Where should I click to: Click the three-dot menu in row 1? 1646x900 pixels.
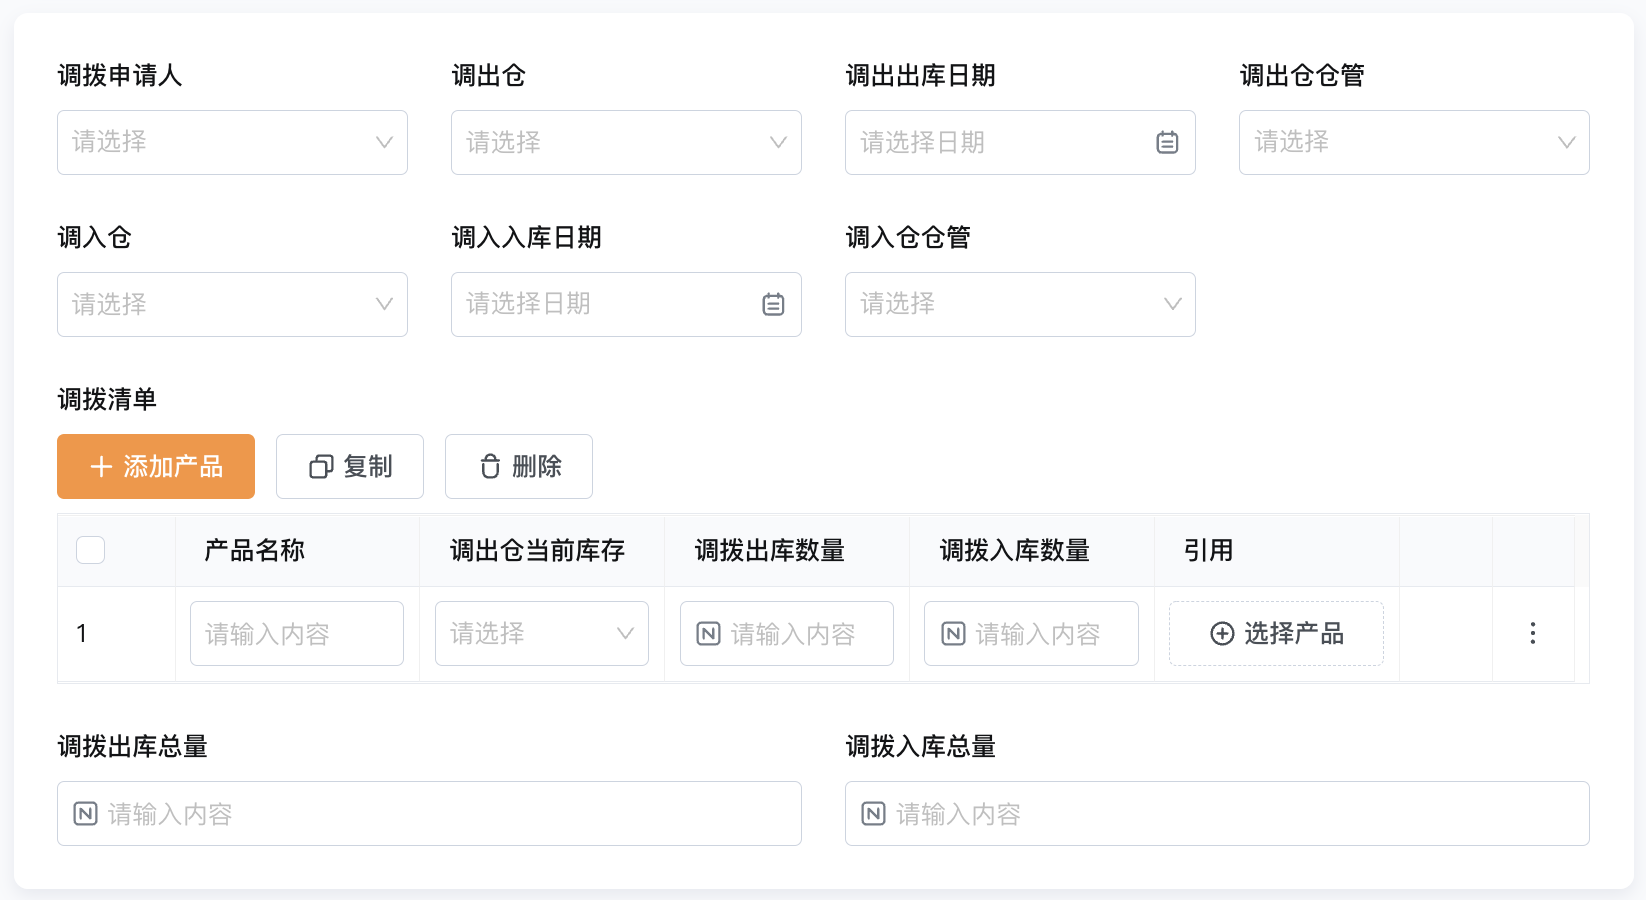pyautogui.click(x=1532, y=633)
